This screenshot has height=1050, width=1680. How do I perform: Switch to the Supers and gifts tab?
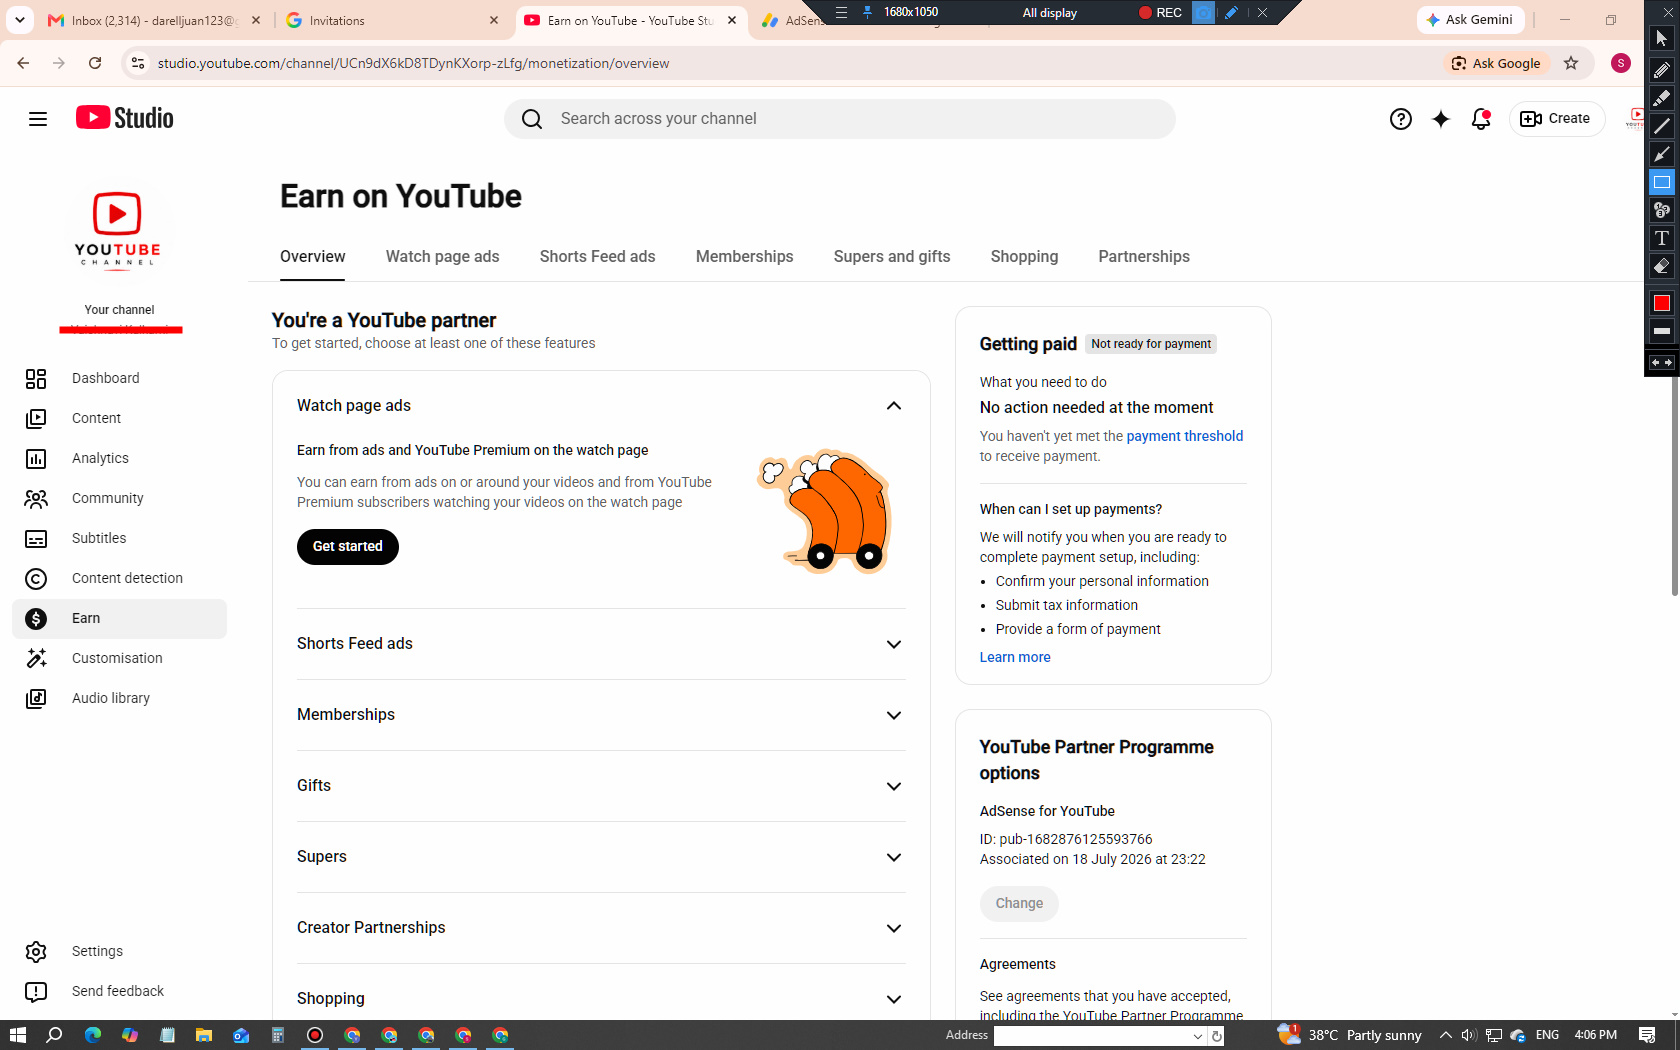click(892, 257)
